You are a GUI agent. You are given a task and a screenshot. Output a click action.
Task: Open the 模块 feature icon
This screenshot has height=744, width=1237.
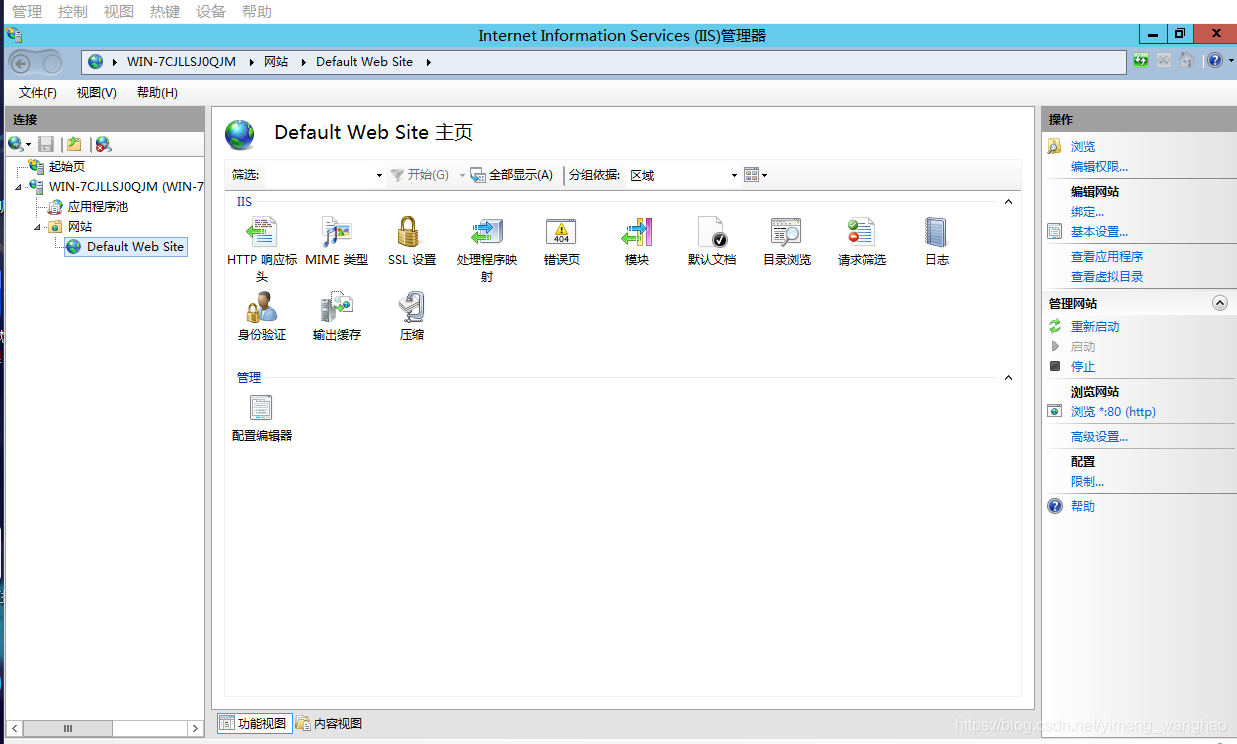pyautogui.click(x=636, y=233)
